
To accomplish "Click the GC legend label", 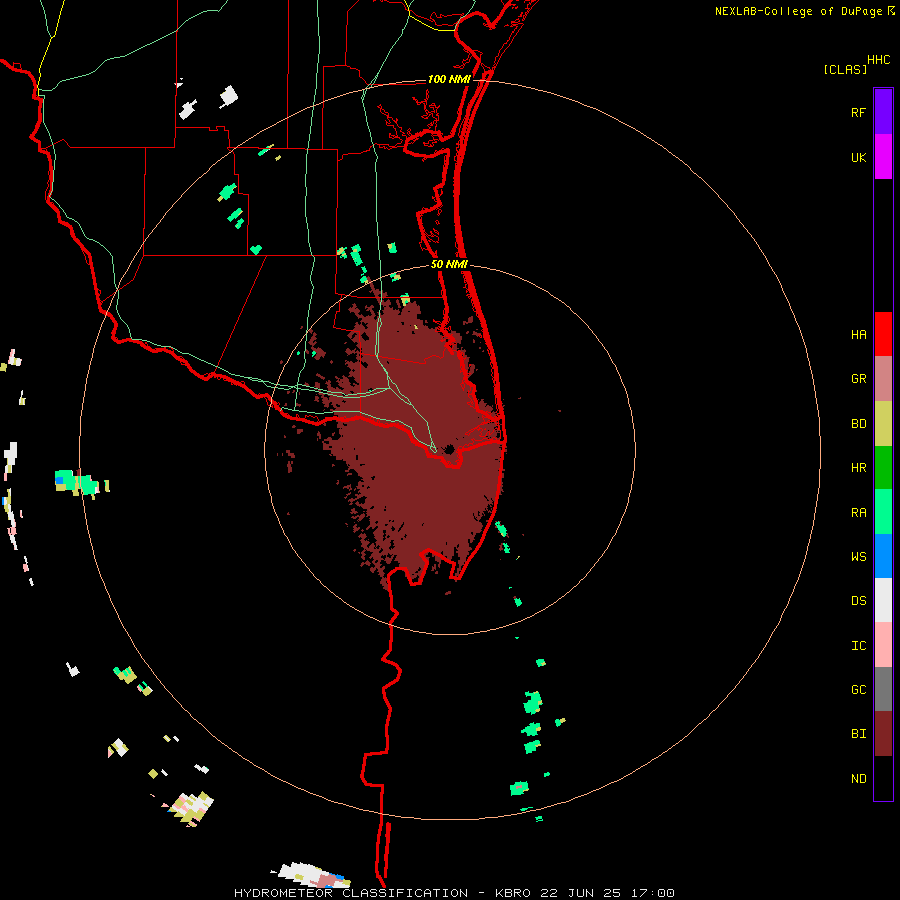I will pos(858,690).
